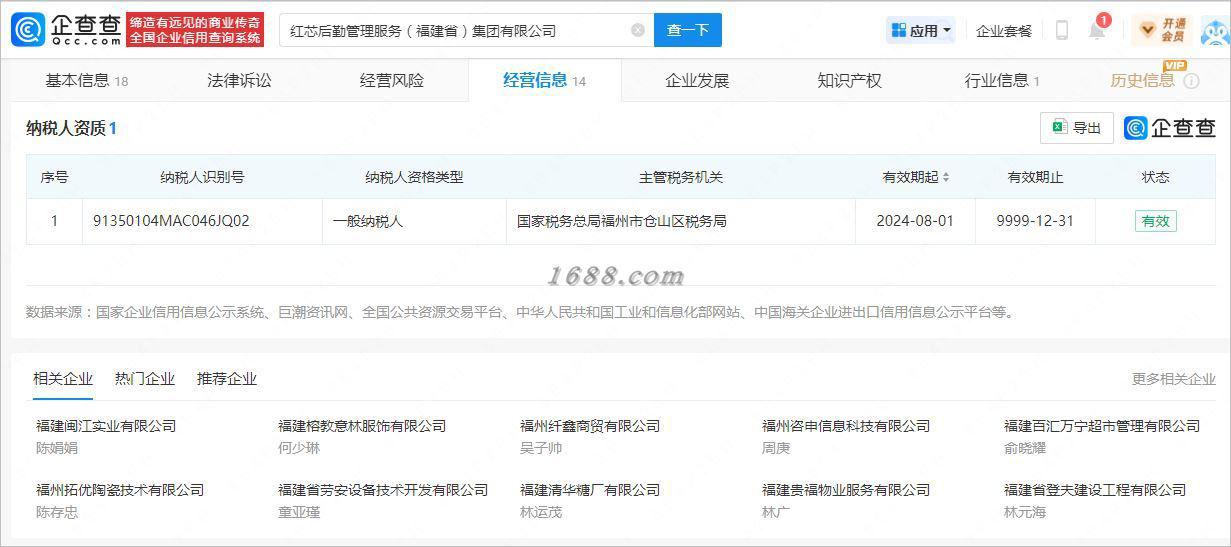Open 福建榕敕意林服饰有限公司 company link

362,426
